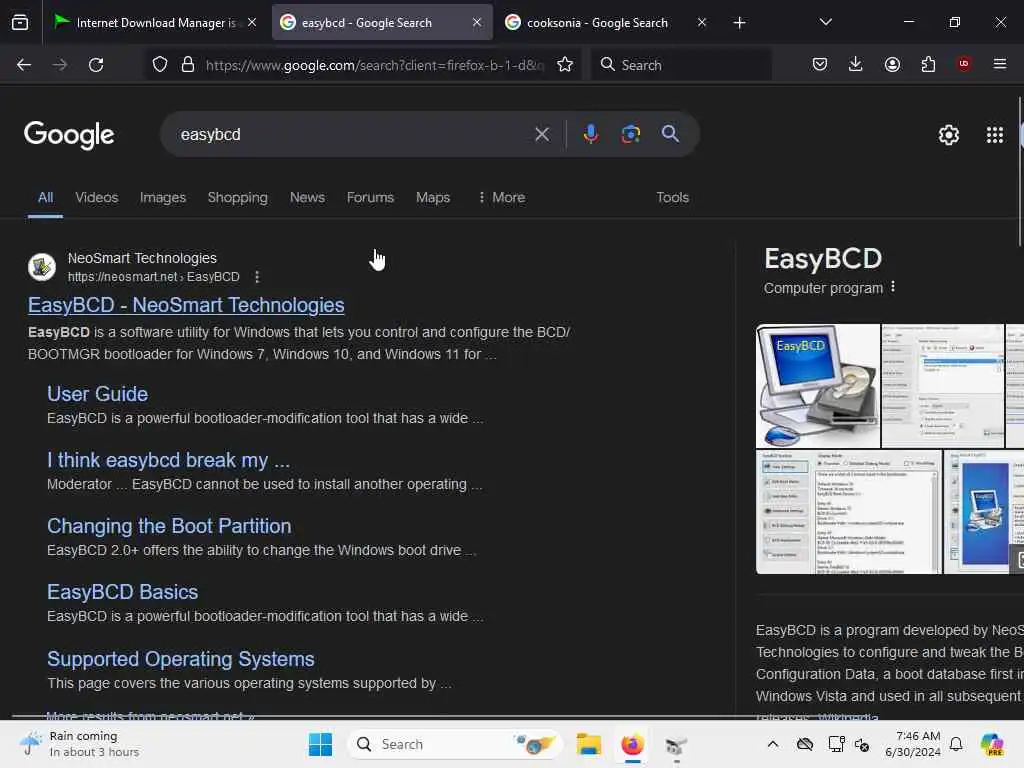Screen dimensions: 1024x768
Task: Start Google voice search
Action: (x=590, y=134)
